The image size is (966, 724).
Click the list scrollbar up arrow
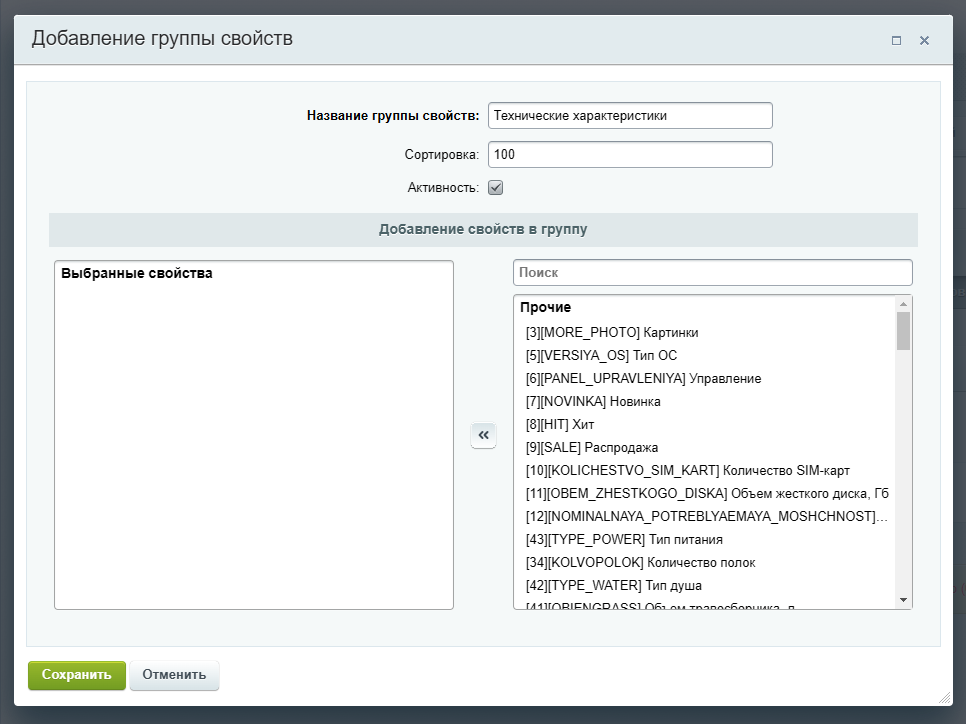[903, 304]
